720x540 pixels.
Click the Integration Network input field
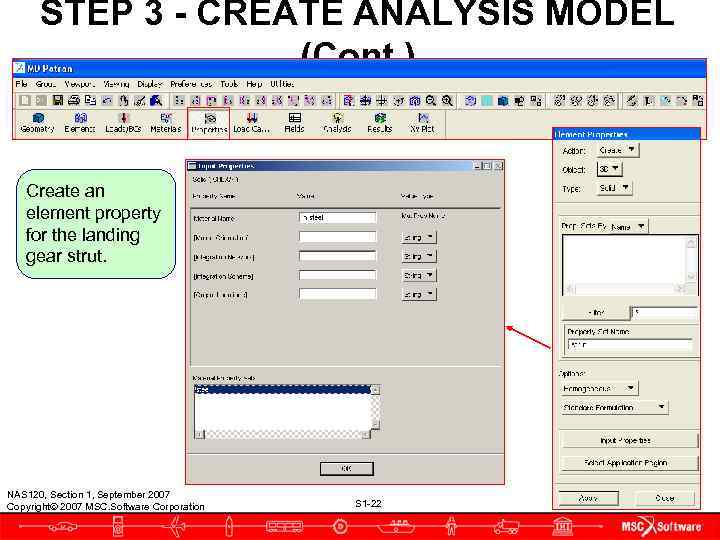tap(338, 256)
